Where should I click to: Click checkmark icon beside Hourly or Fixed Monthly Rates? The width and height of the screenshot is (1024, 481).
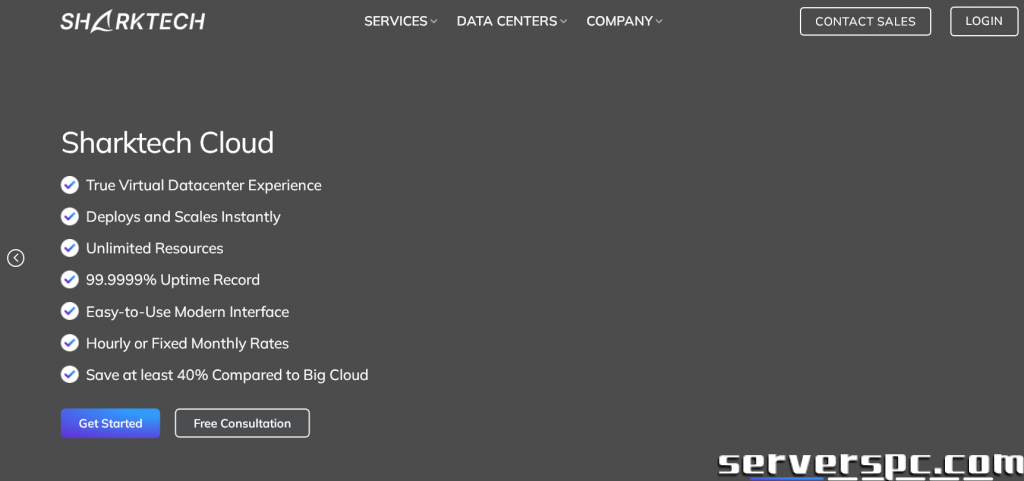pyautogui.click(x=70, y=343)
